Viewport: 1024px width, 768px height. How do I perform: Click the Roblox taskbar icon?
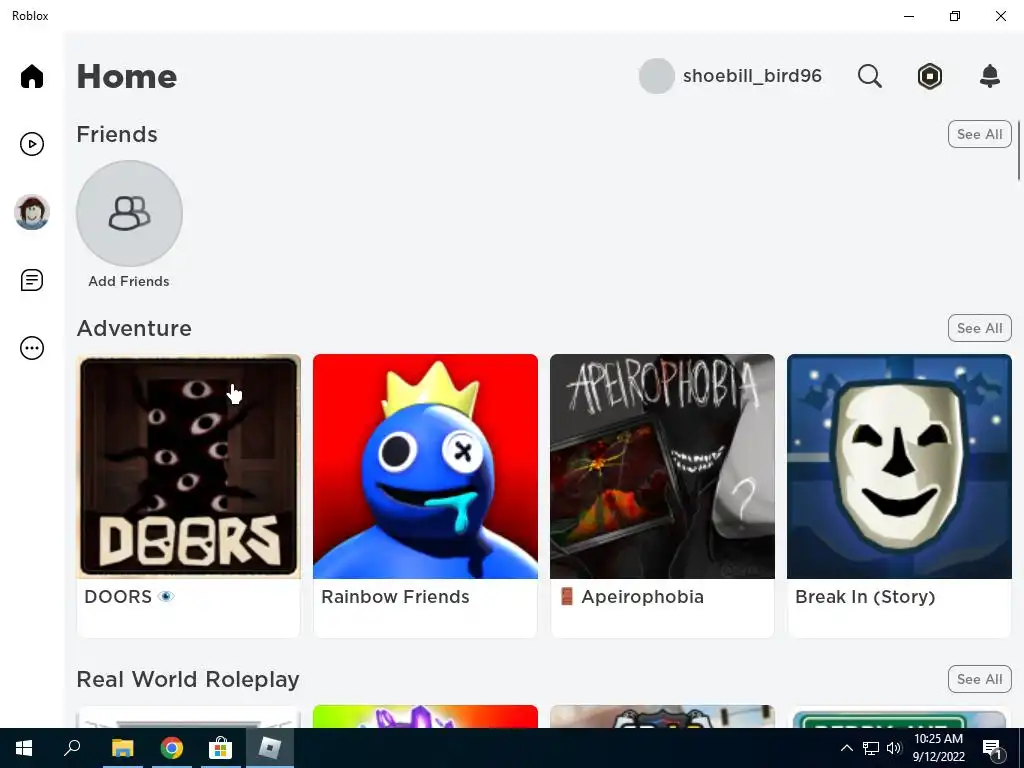click(x=270, y=748)
